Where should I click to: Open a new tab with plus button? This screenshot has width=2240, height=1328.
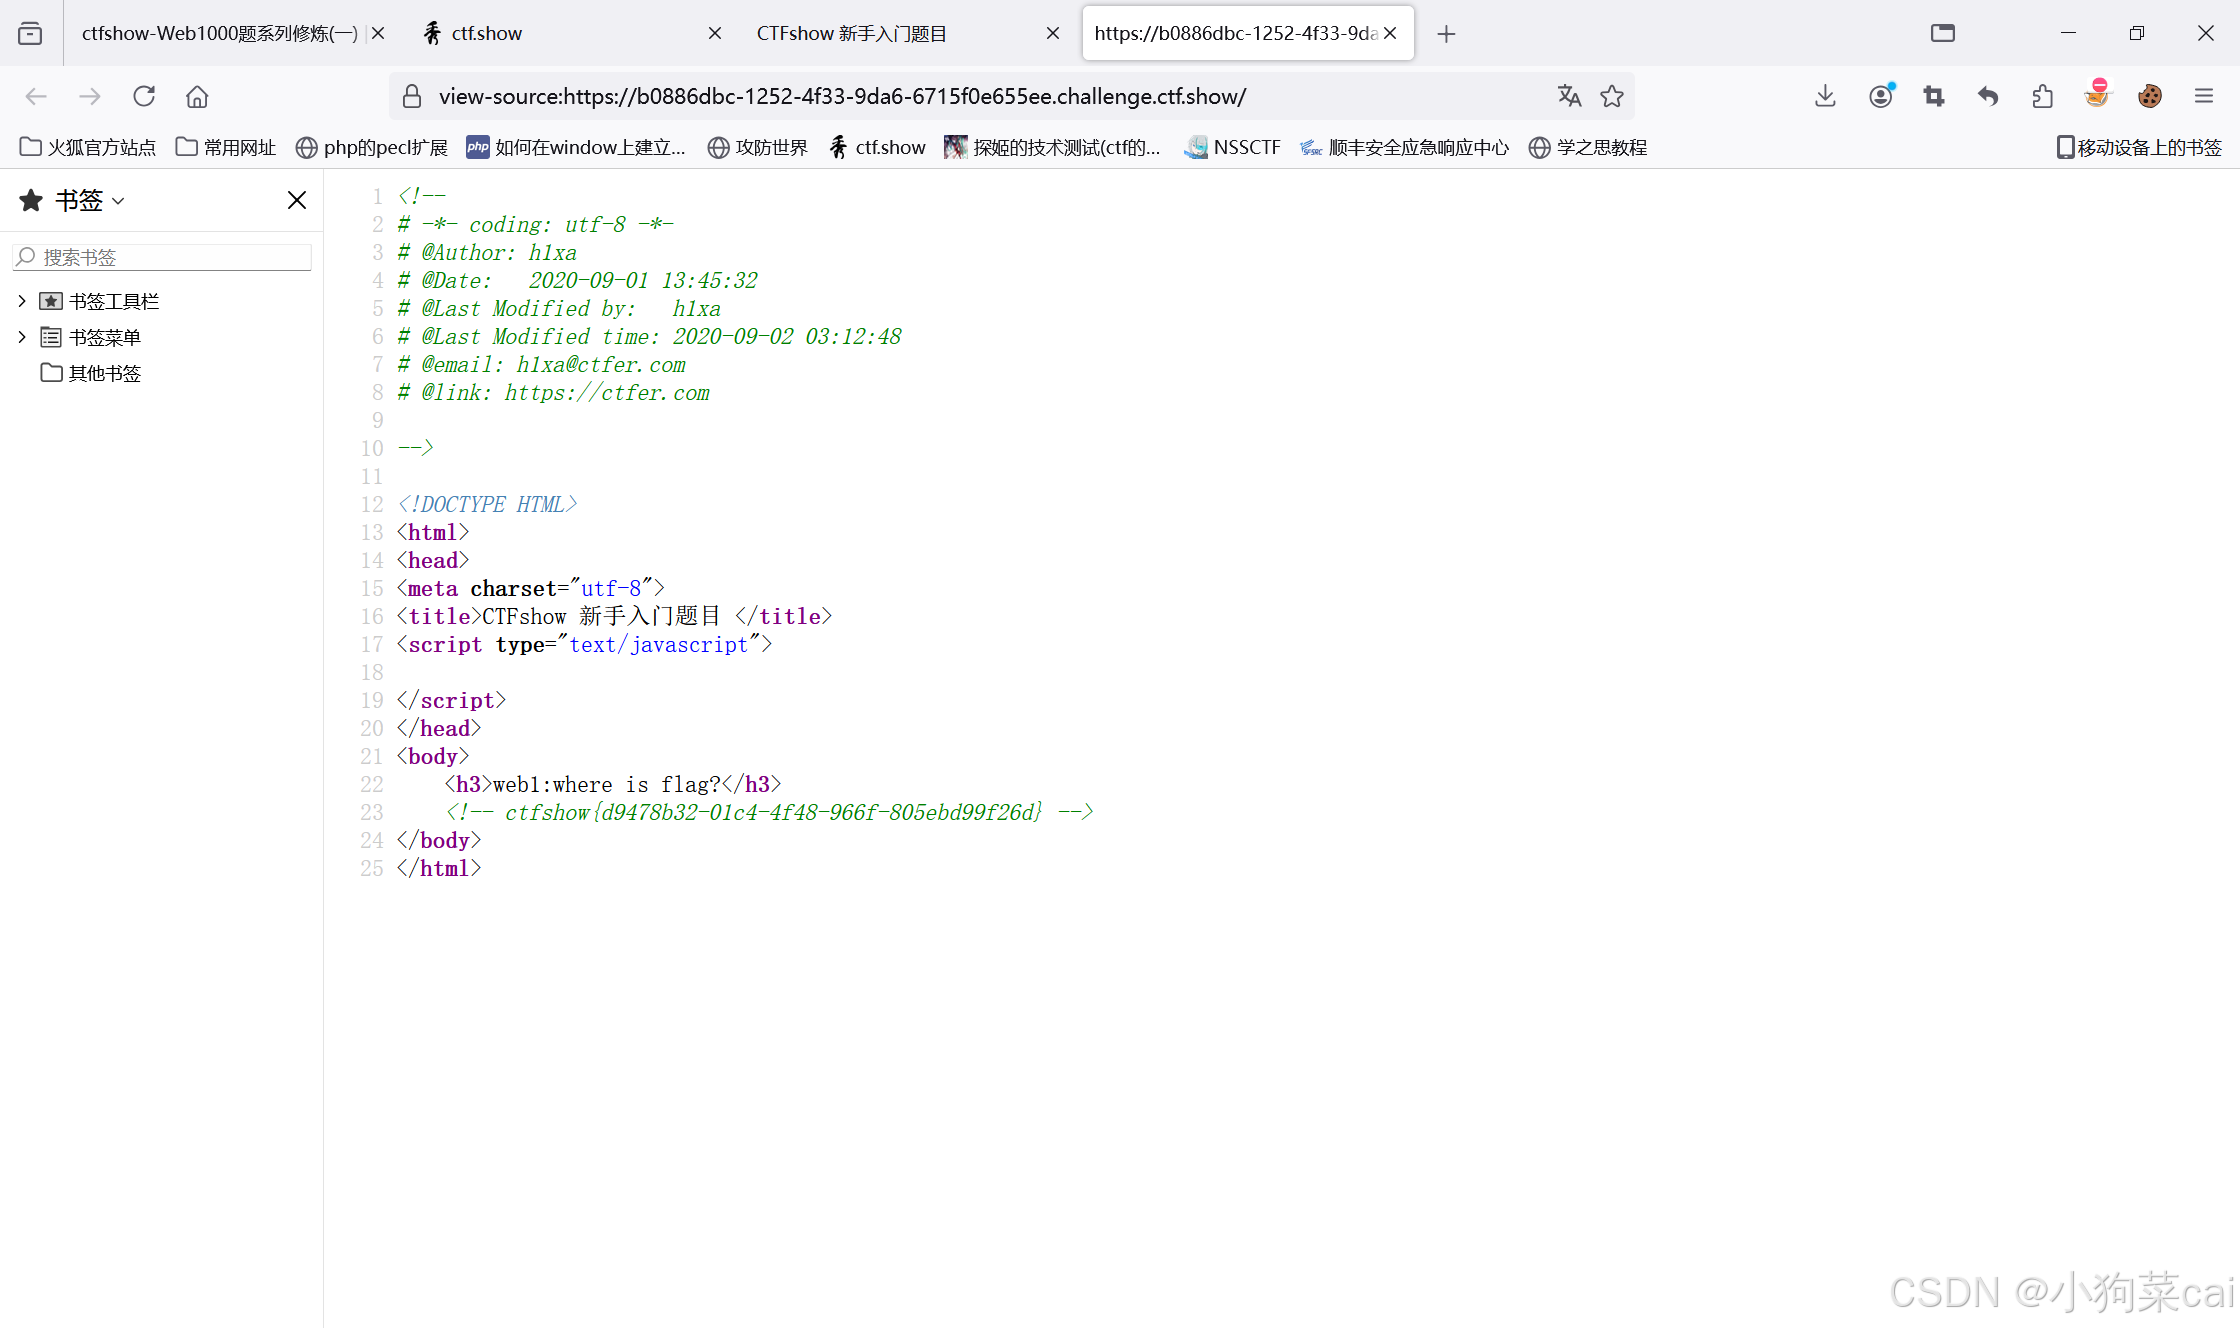click(1446, 34)
